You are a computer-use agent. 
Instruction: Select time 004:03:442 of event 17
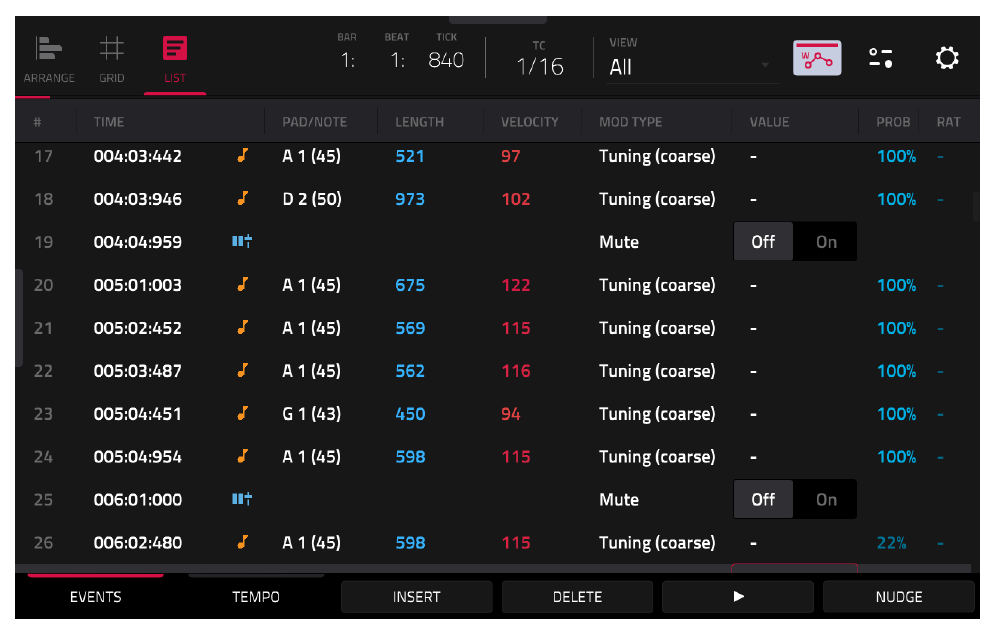point(137,156)
